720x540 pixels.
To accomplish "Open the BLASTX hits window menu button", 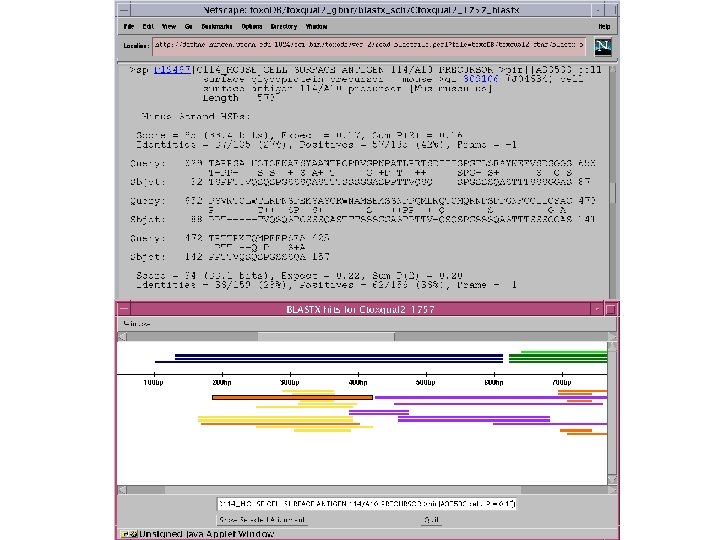I will (x=124, y=309).
